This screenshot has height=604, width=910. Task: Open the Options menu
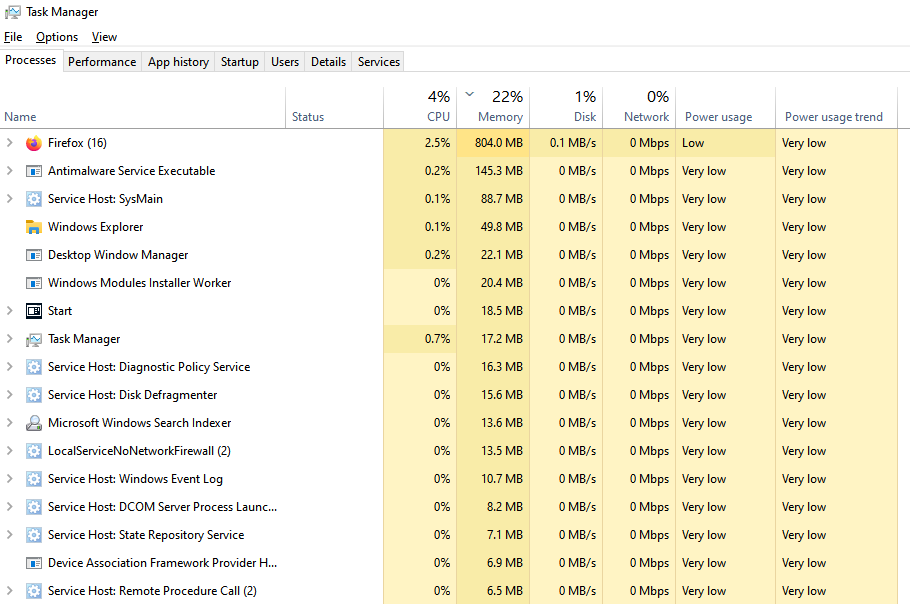[x=57, y=37]
